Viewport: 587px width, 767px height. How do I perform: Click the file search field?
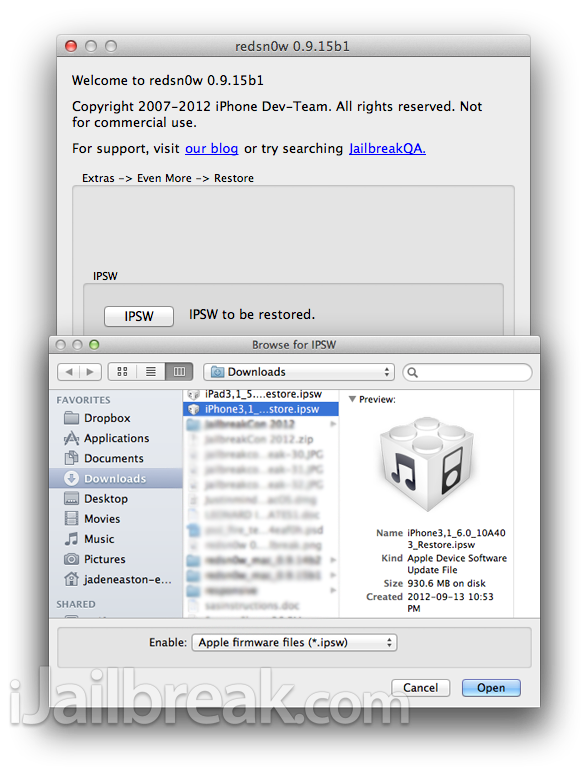coord(467,372)
